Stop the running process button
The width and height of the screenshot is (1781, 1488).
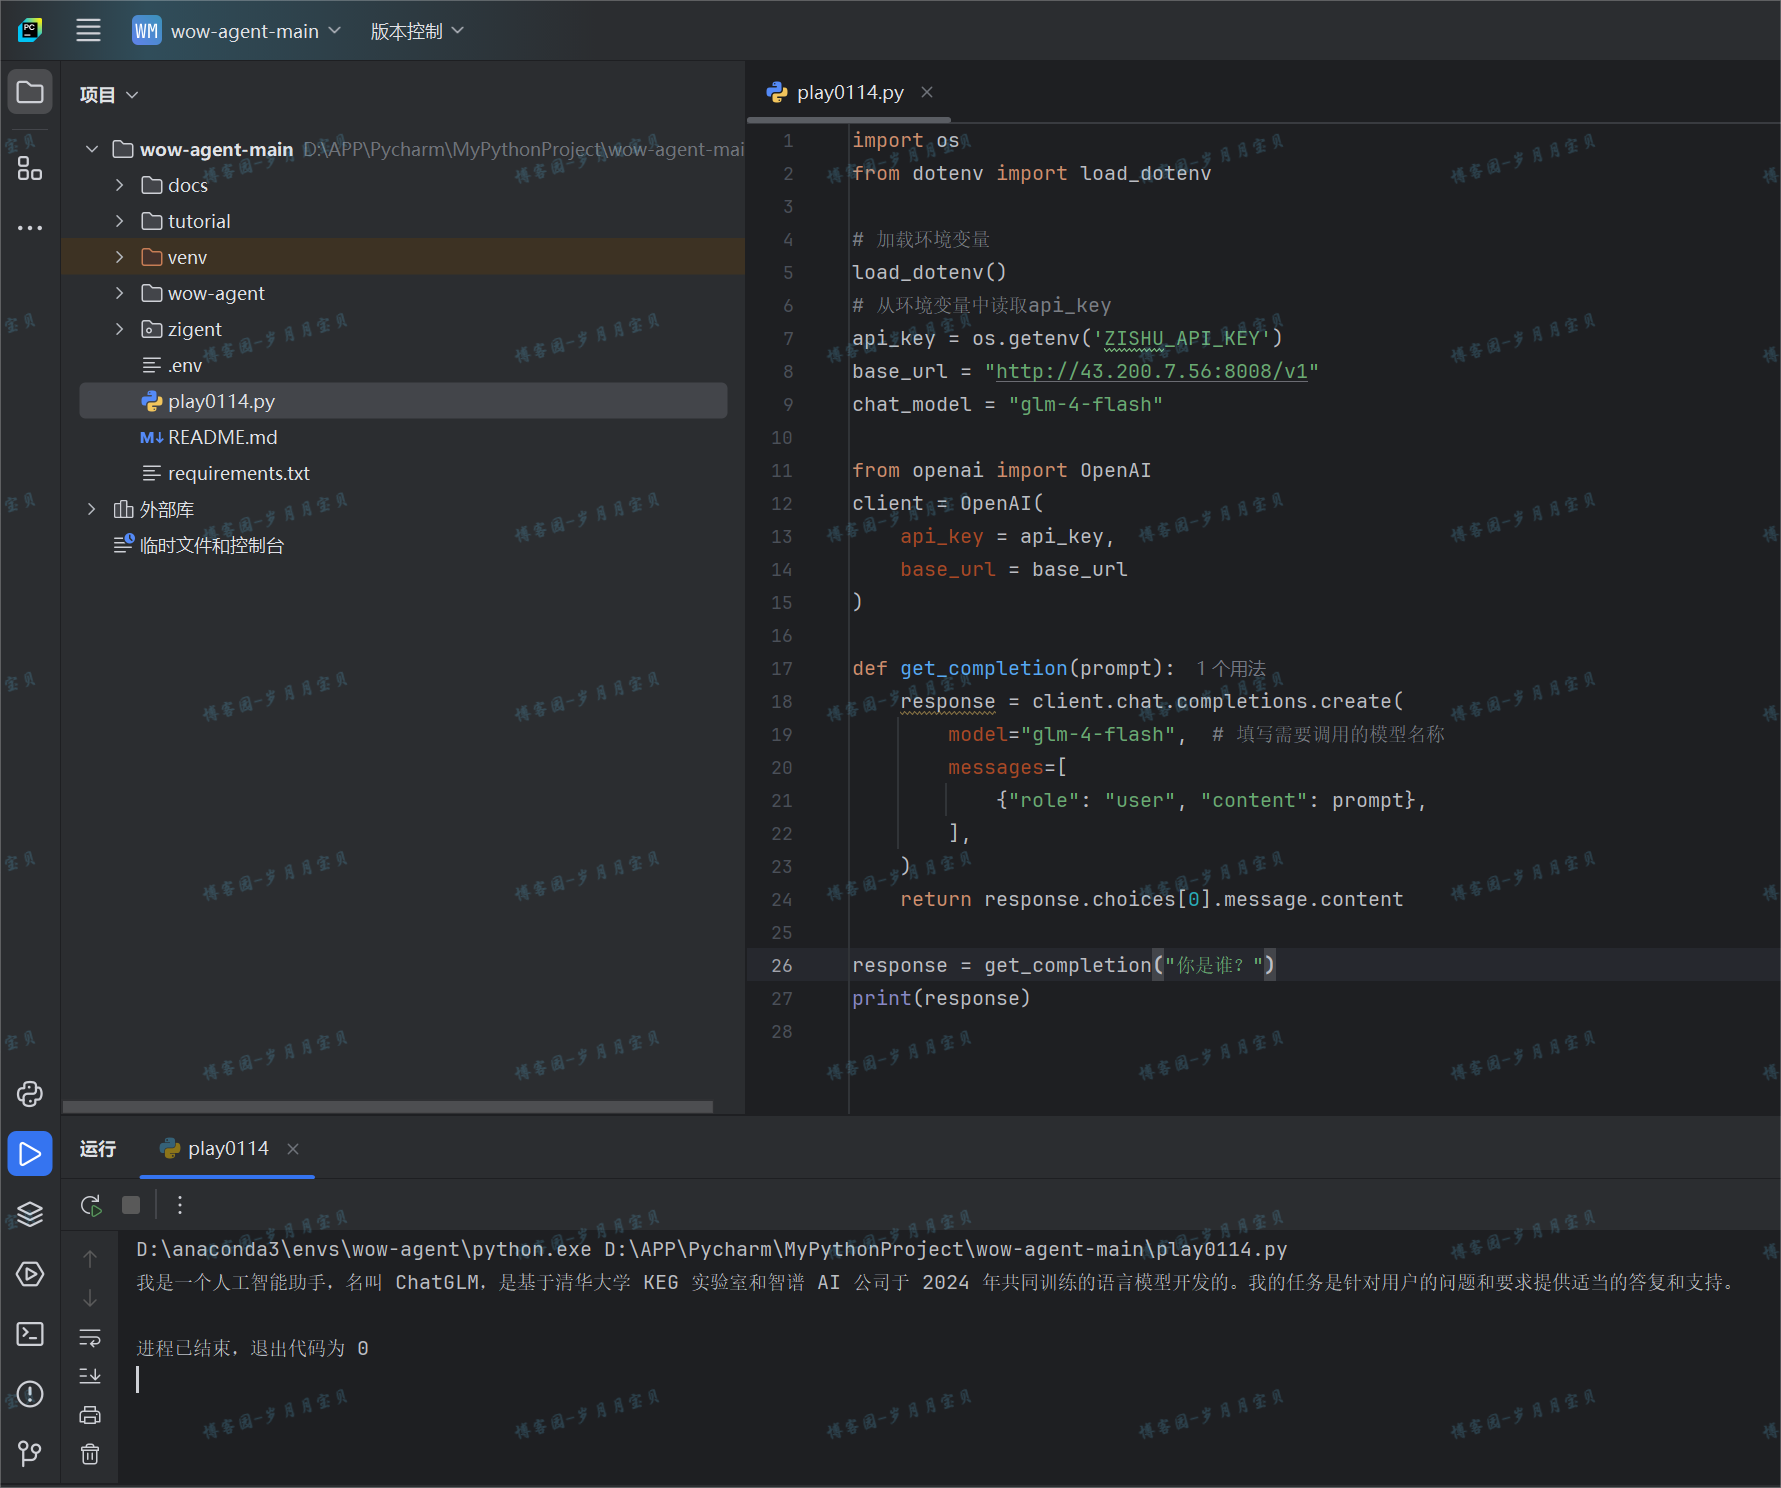point(131,1205)
